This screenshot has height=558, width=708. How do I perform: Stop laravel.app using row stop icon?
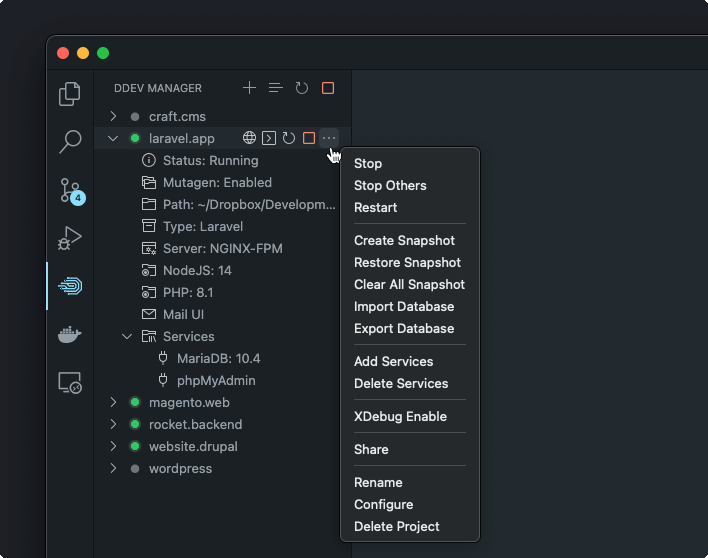tap(309, 138)
